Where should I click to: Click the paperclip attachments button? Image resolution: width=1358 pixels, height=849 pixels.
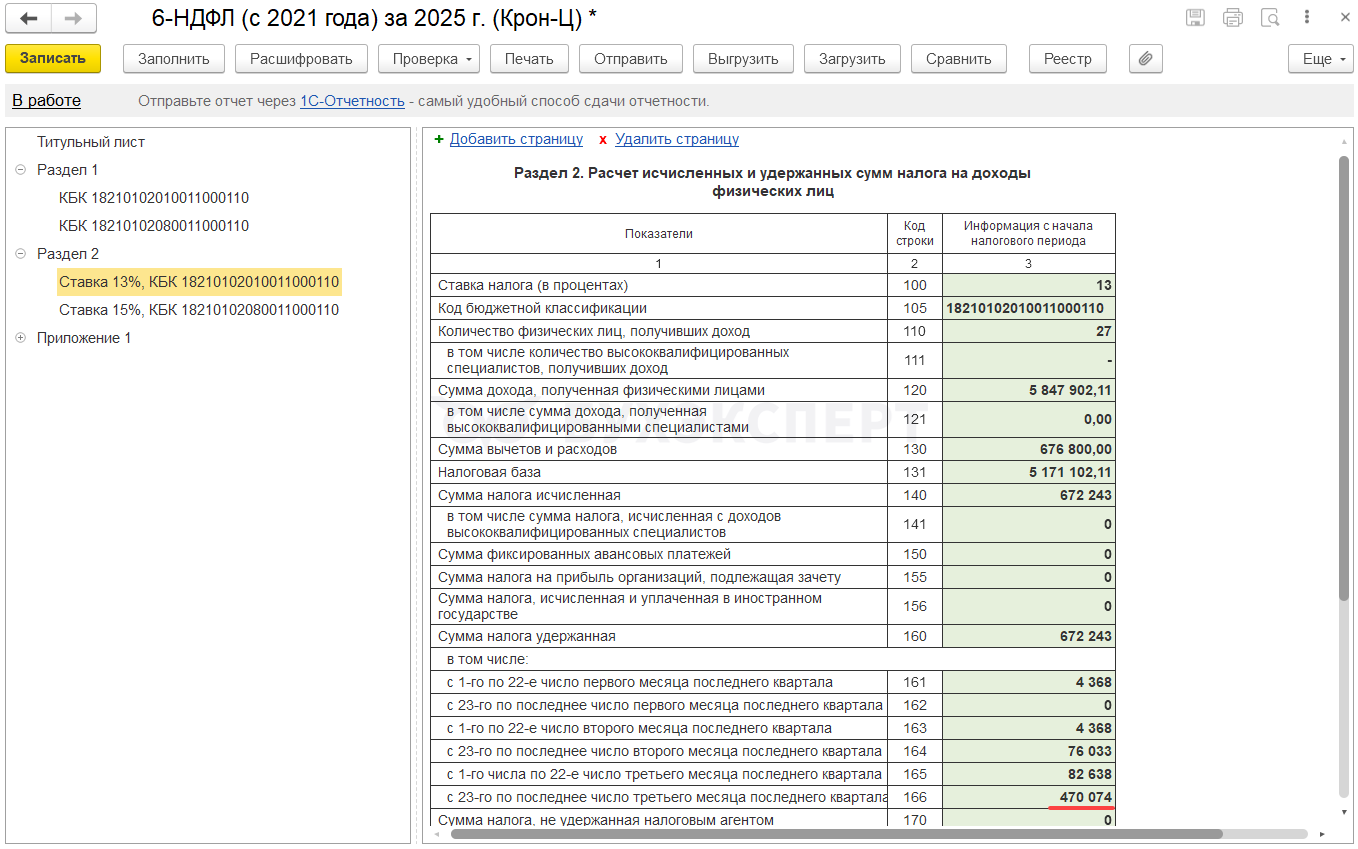[1145, 59]
